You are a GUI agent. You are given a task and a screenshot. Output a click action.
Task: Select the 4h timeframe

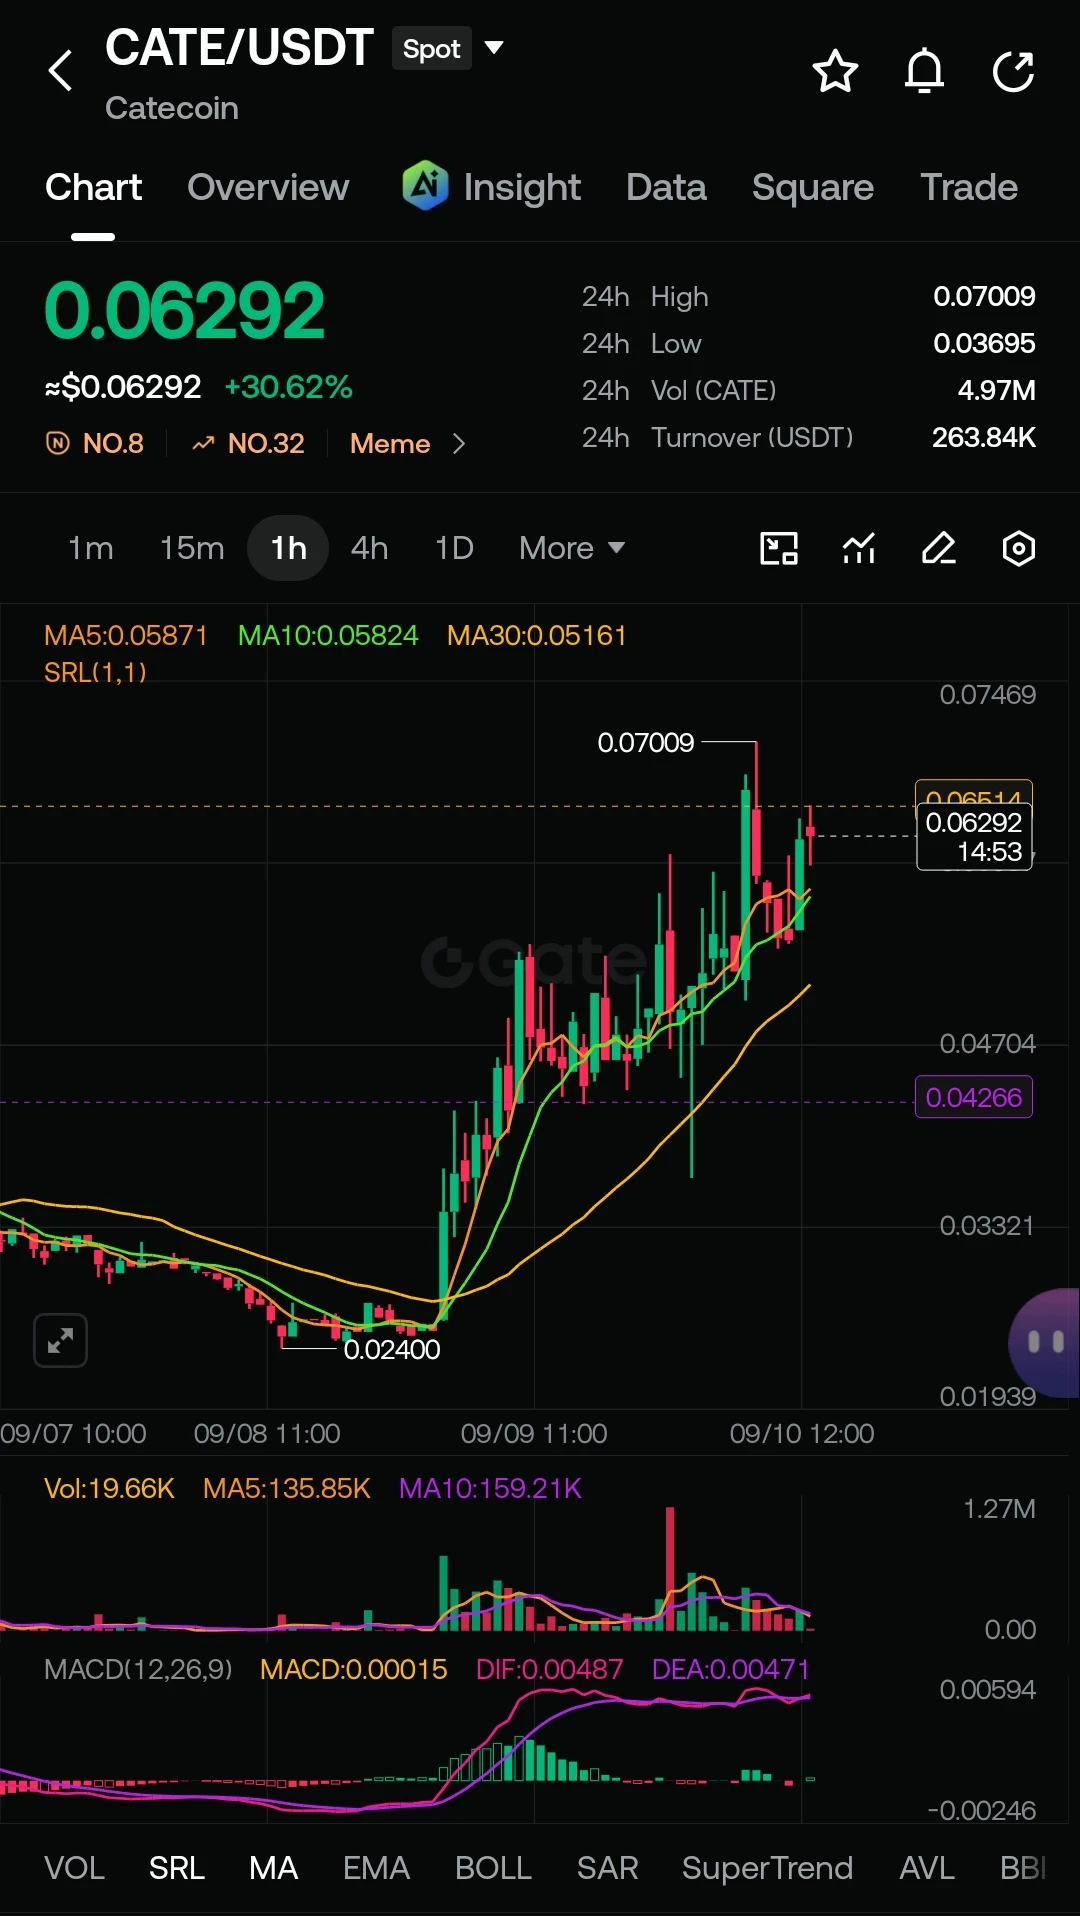(x=369, y=548)
